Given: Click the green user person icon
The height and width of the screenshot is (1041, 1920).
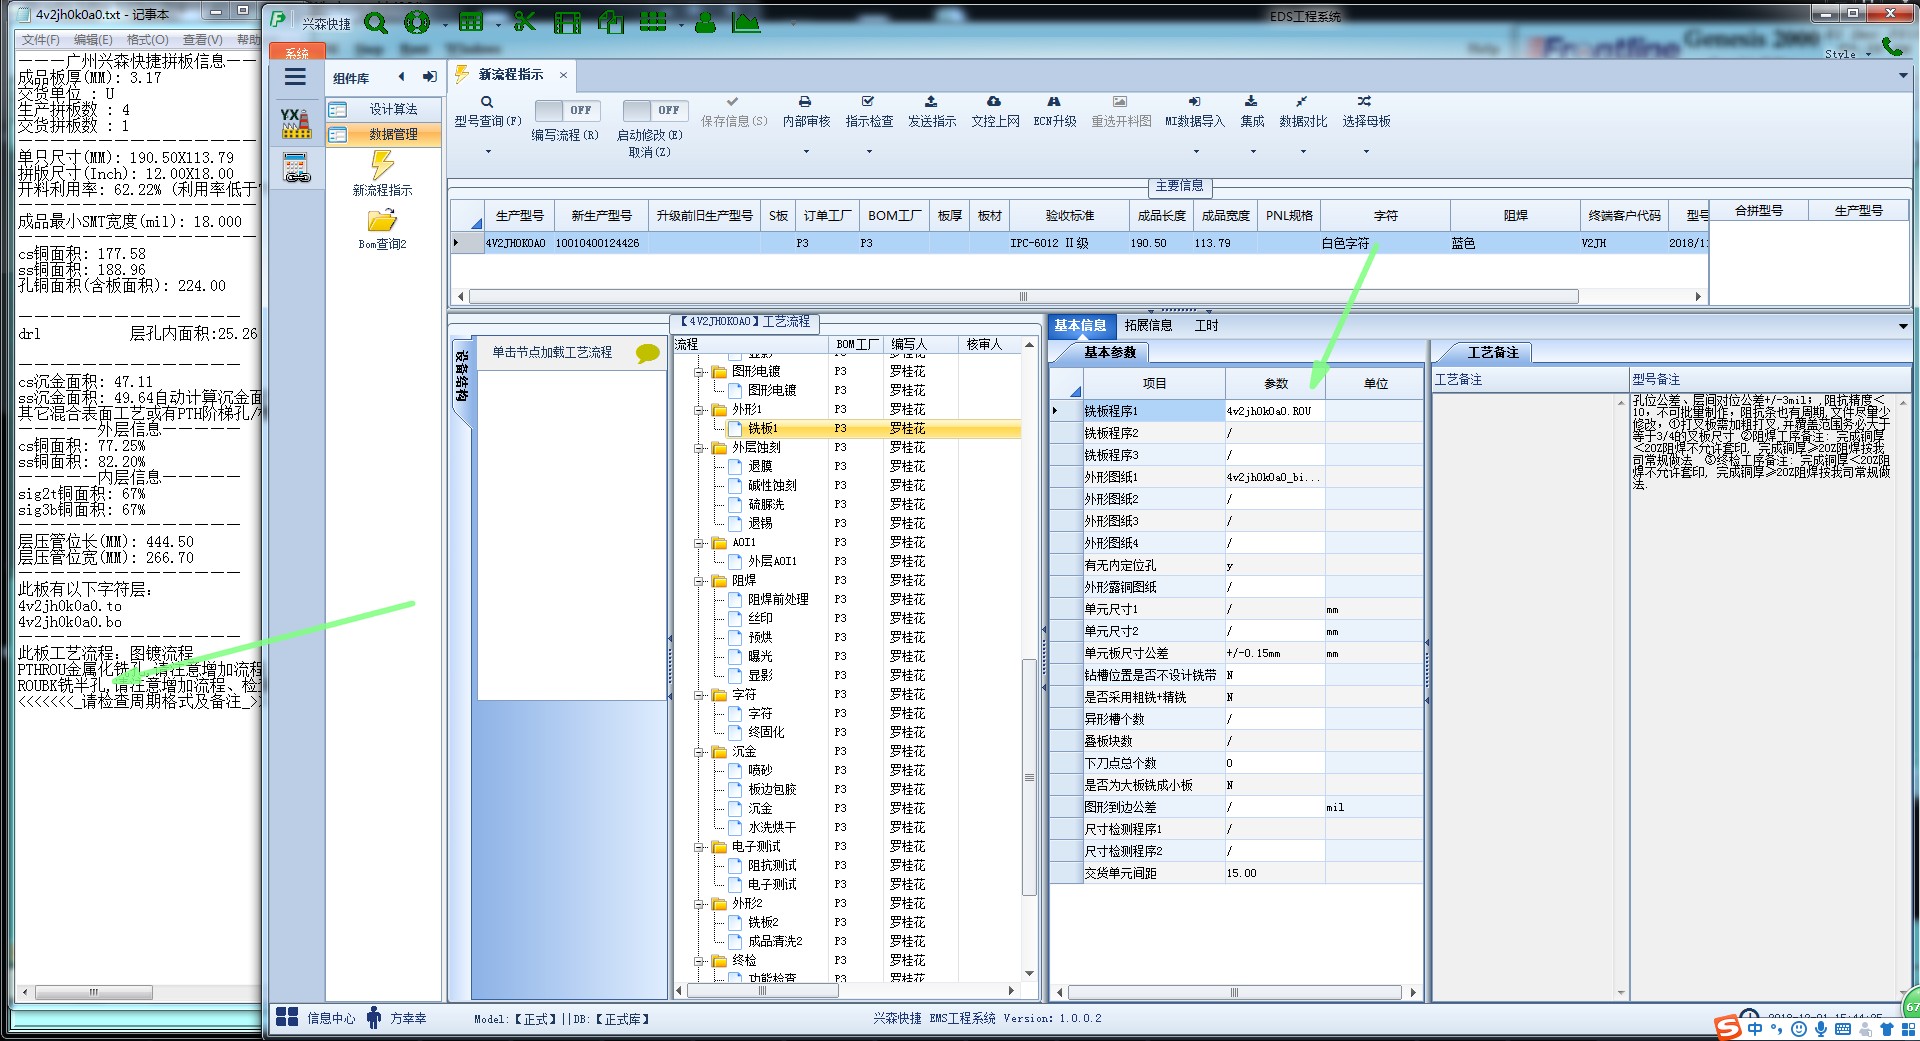Looking at the screenshot, I should click(706, 22).
